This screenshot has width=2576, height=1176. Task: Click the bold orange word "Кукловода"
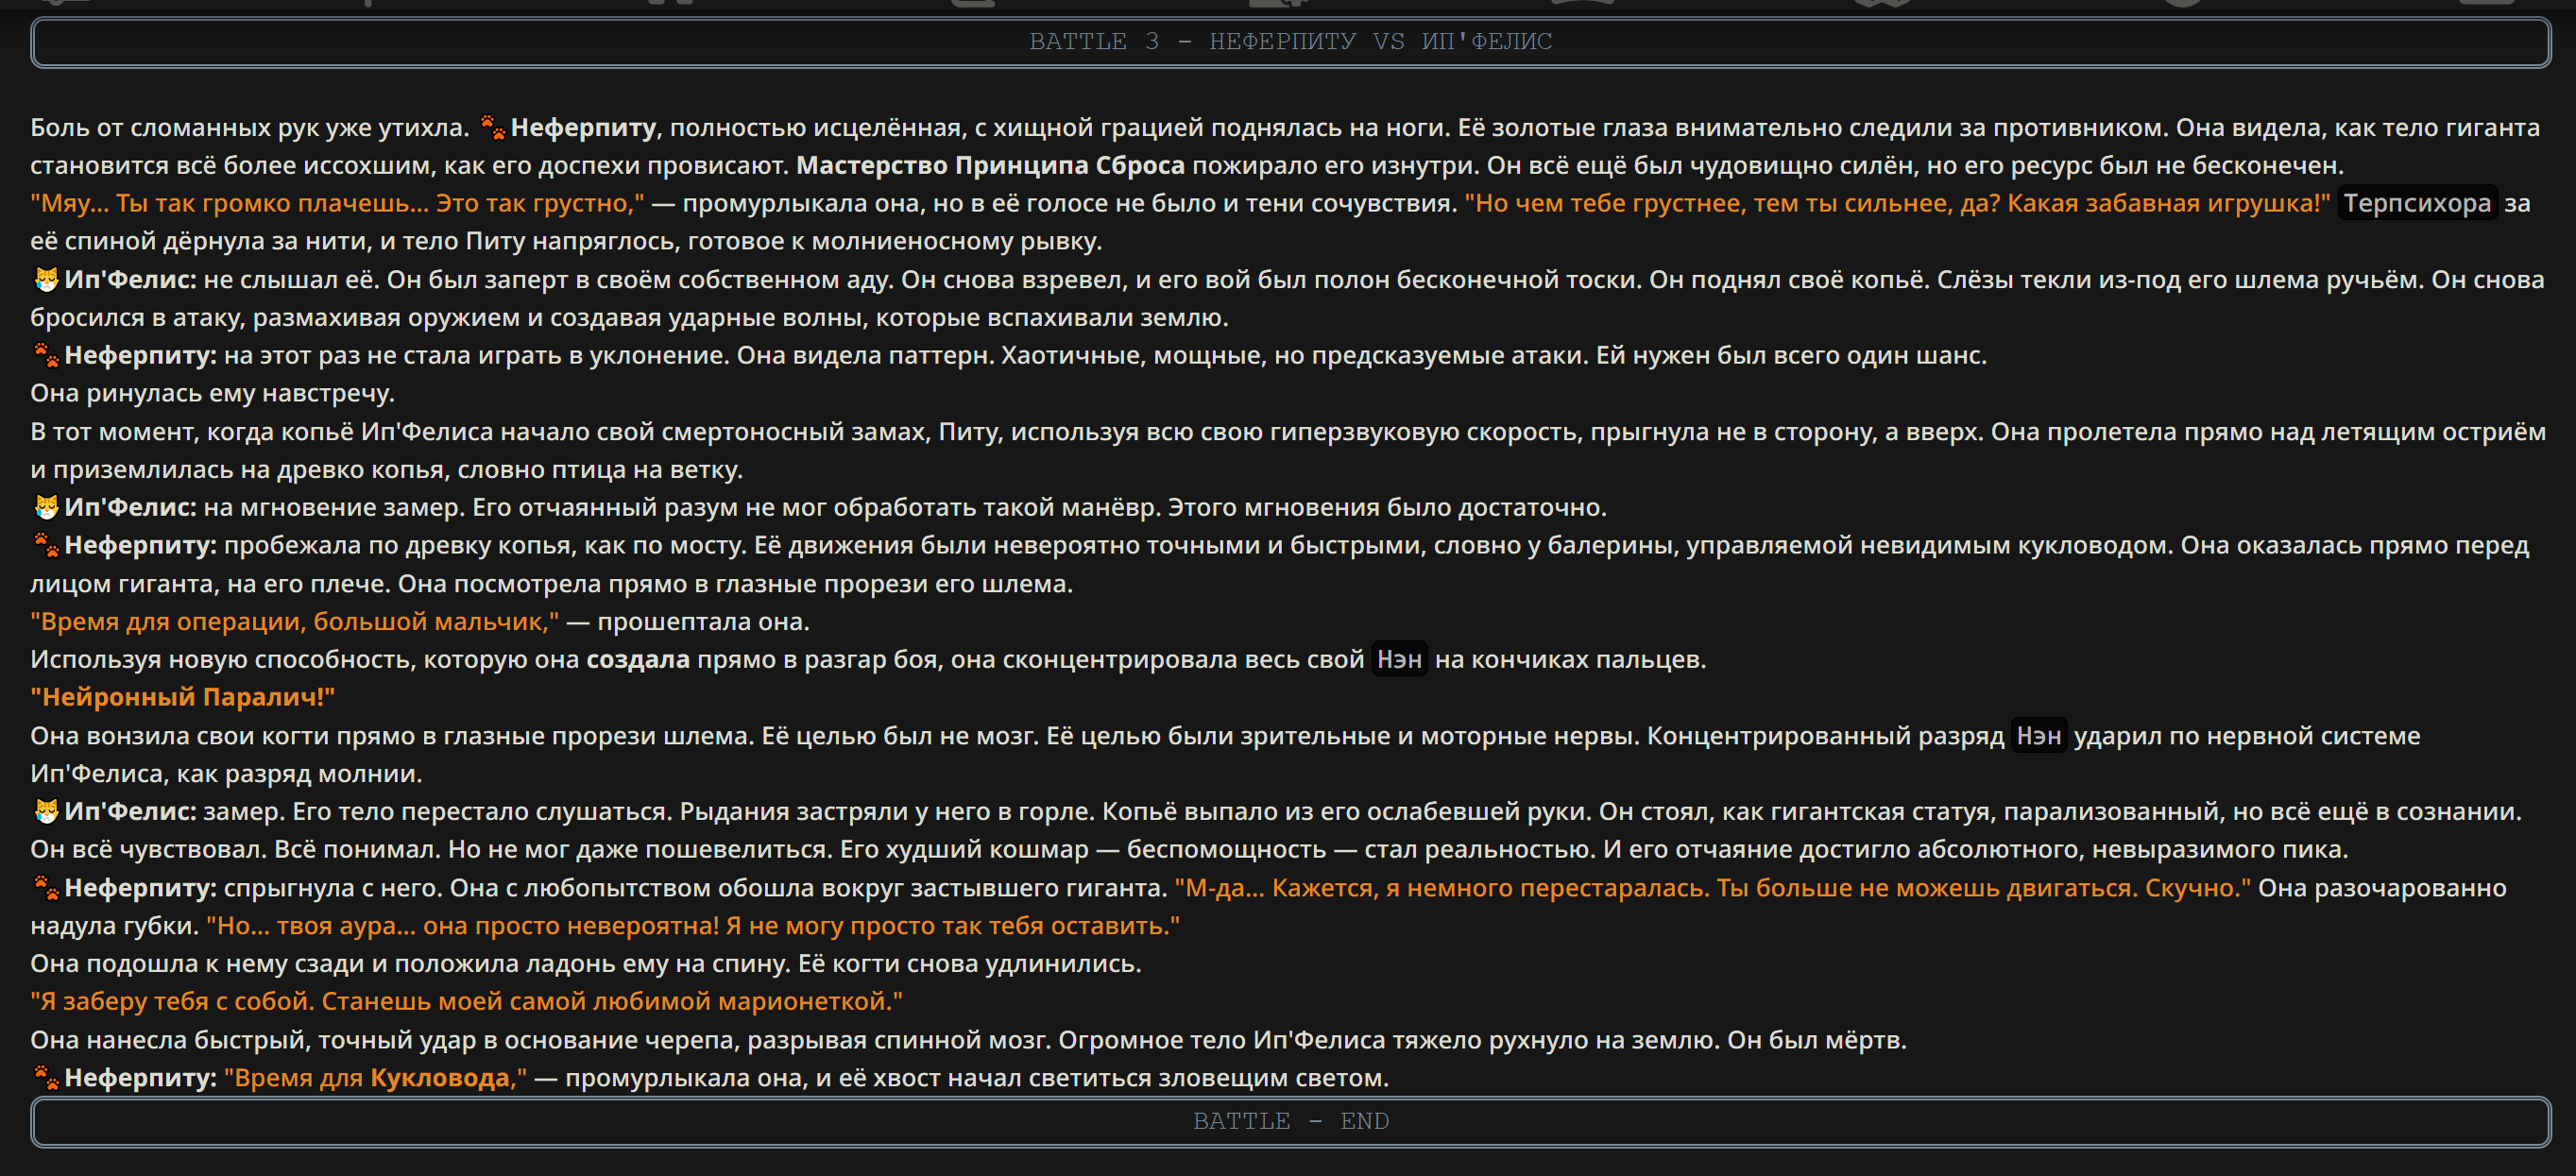coord(440,1077)
